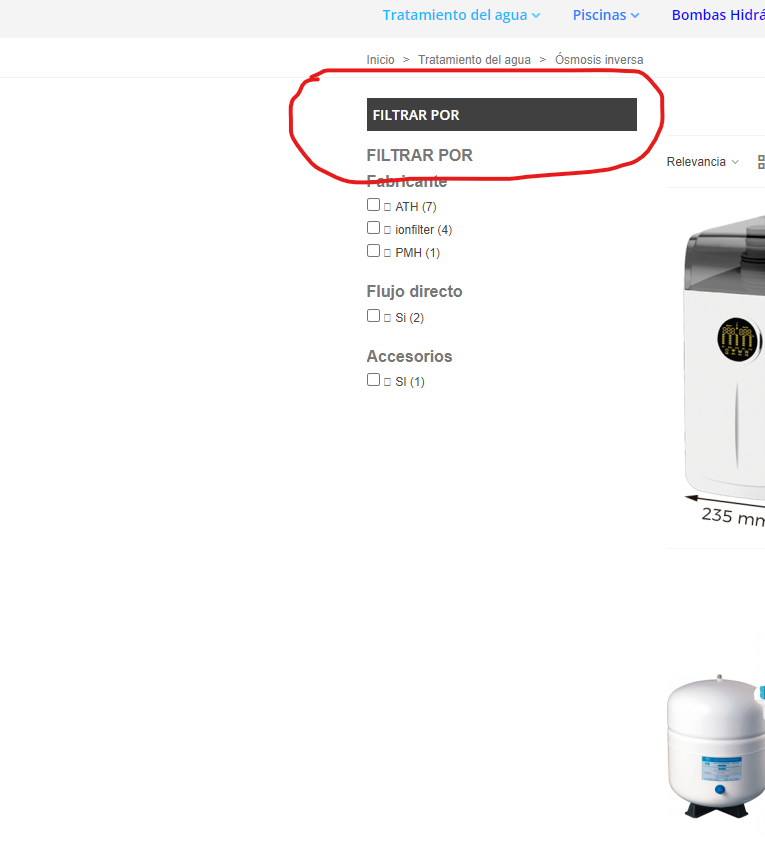This screenshot has height=849, width=765.
Task: Open the Piscinas menu
Action: [x=599, y=15]
